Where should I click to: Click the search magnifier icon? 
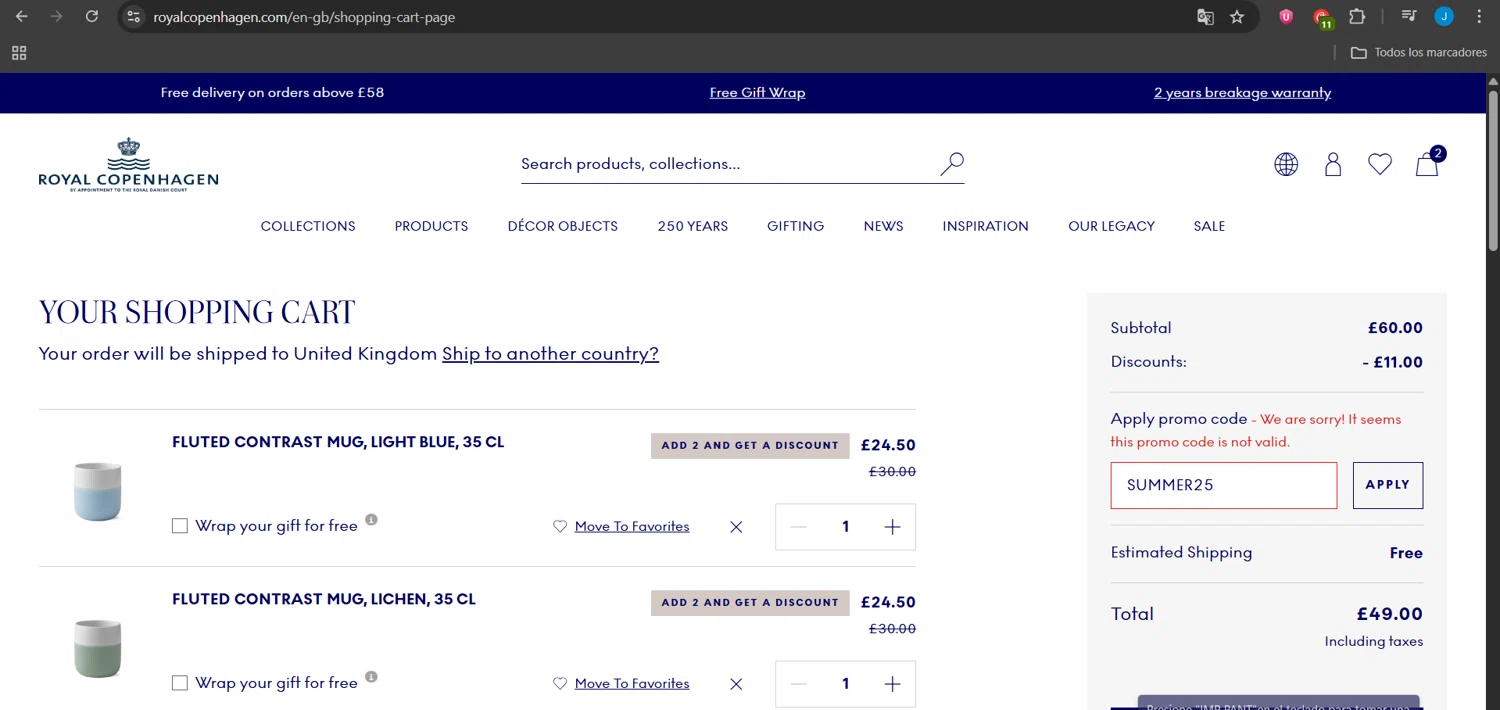click(x=952, y=163)
